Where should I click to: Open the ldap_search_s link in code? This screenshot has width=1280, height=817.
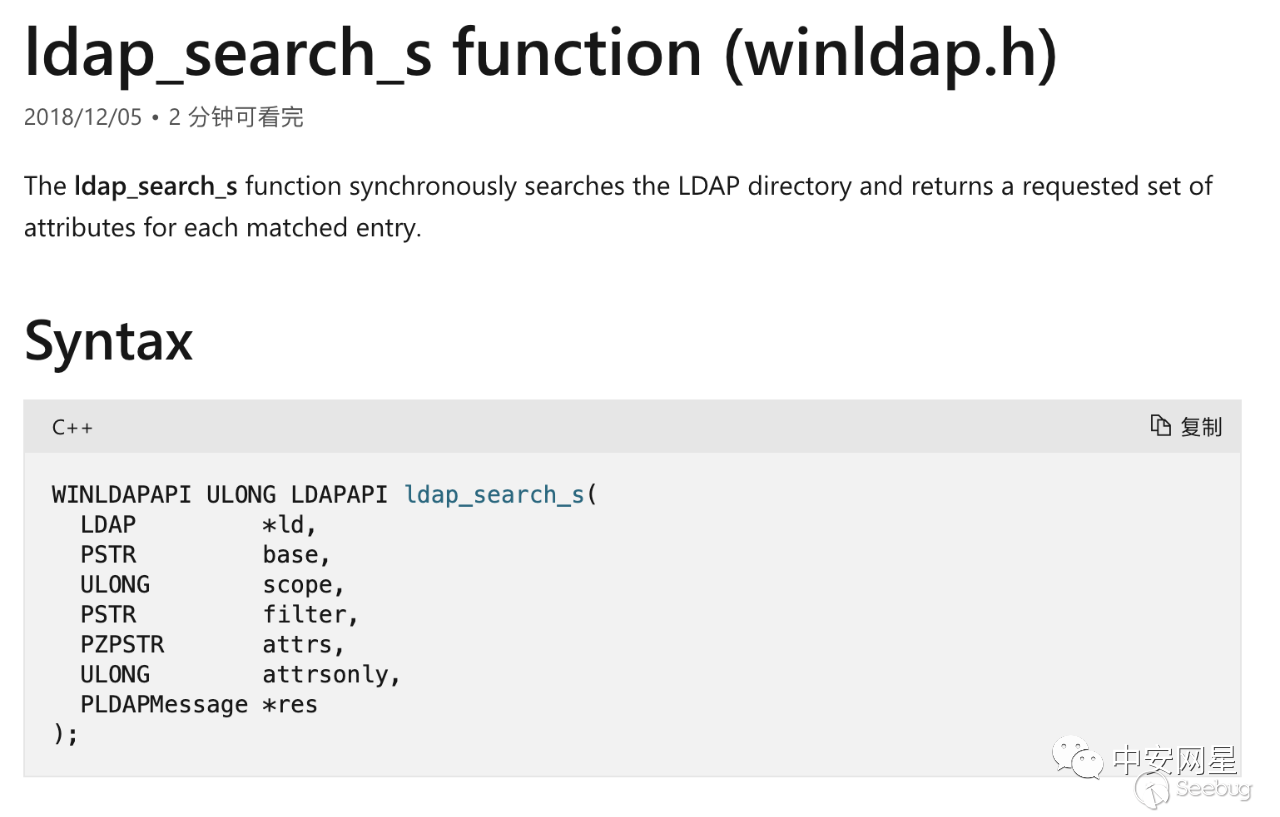[494, 494]
